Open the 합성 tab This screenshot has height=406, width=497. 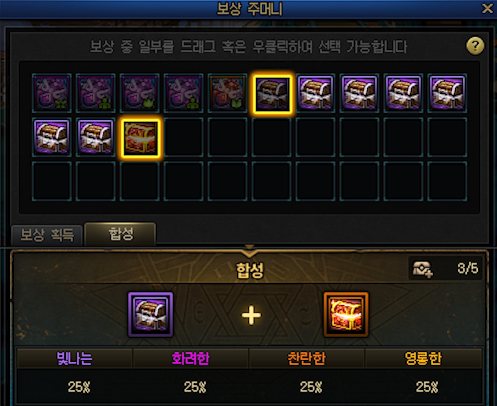click(x=121, y=234)
